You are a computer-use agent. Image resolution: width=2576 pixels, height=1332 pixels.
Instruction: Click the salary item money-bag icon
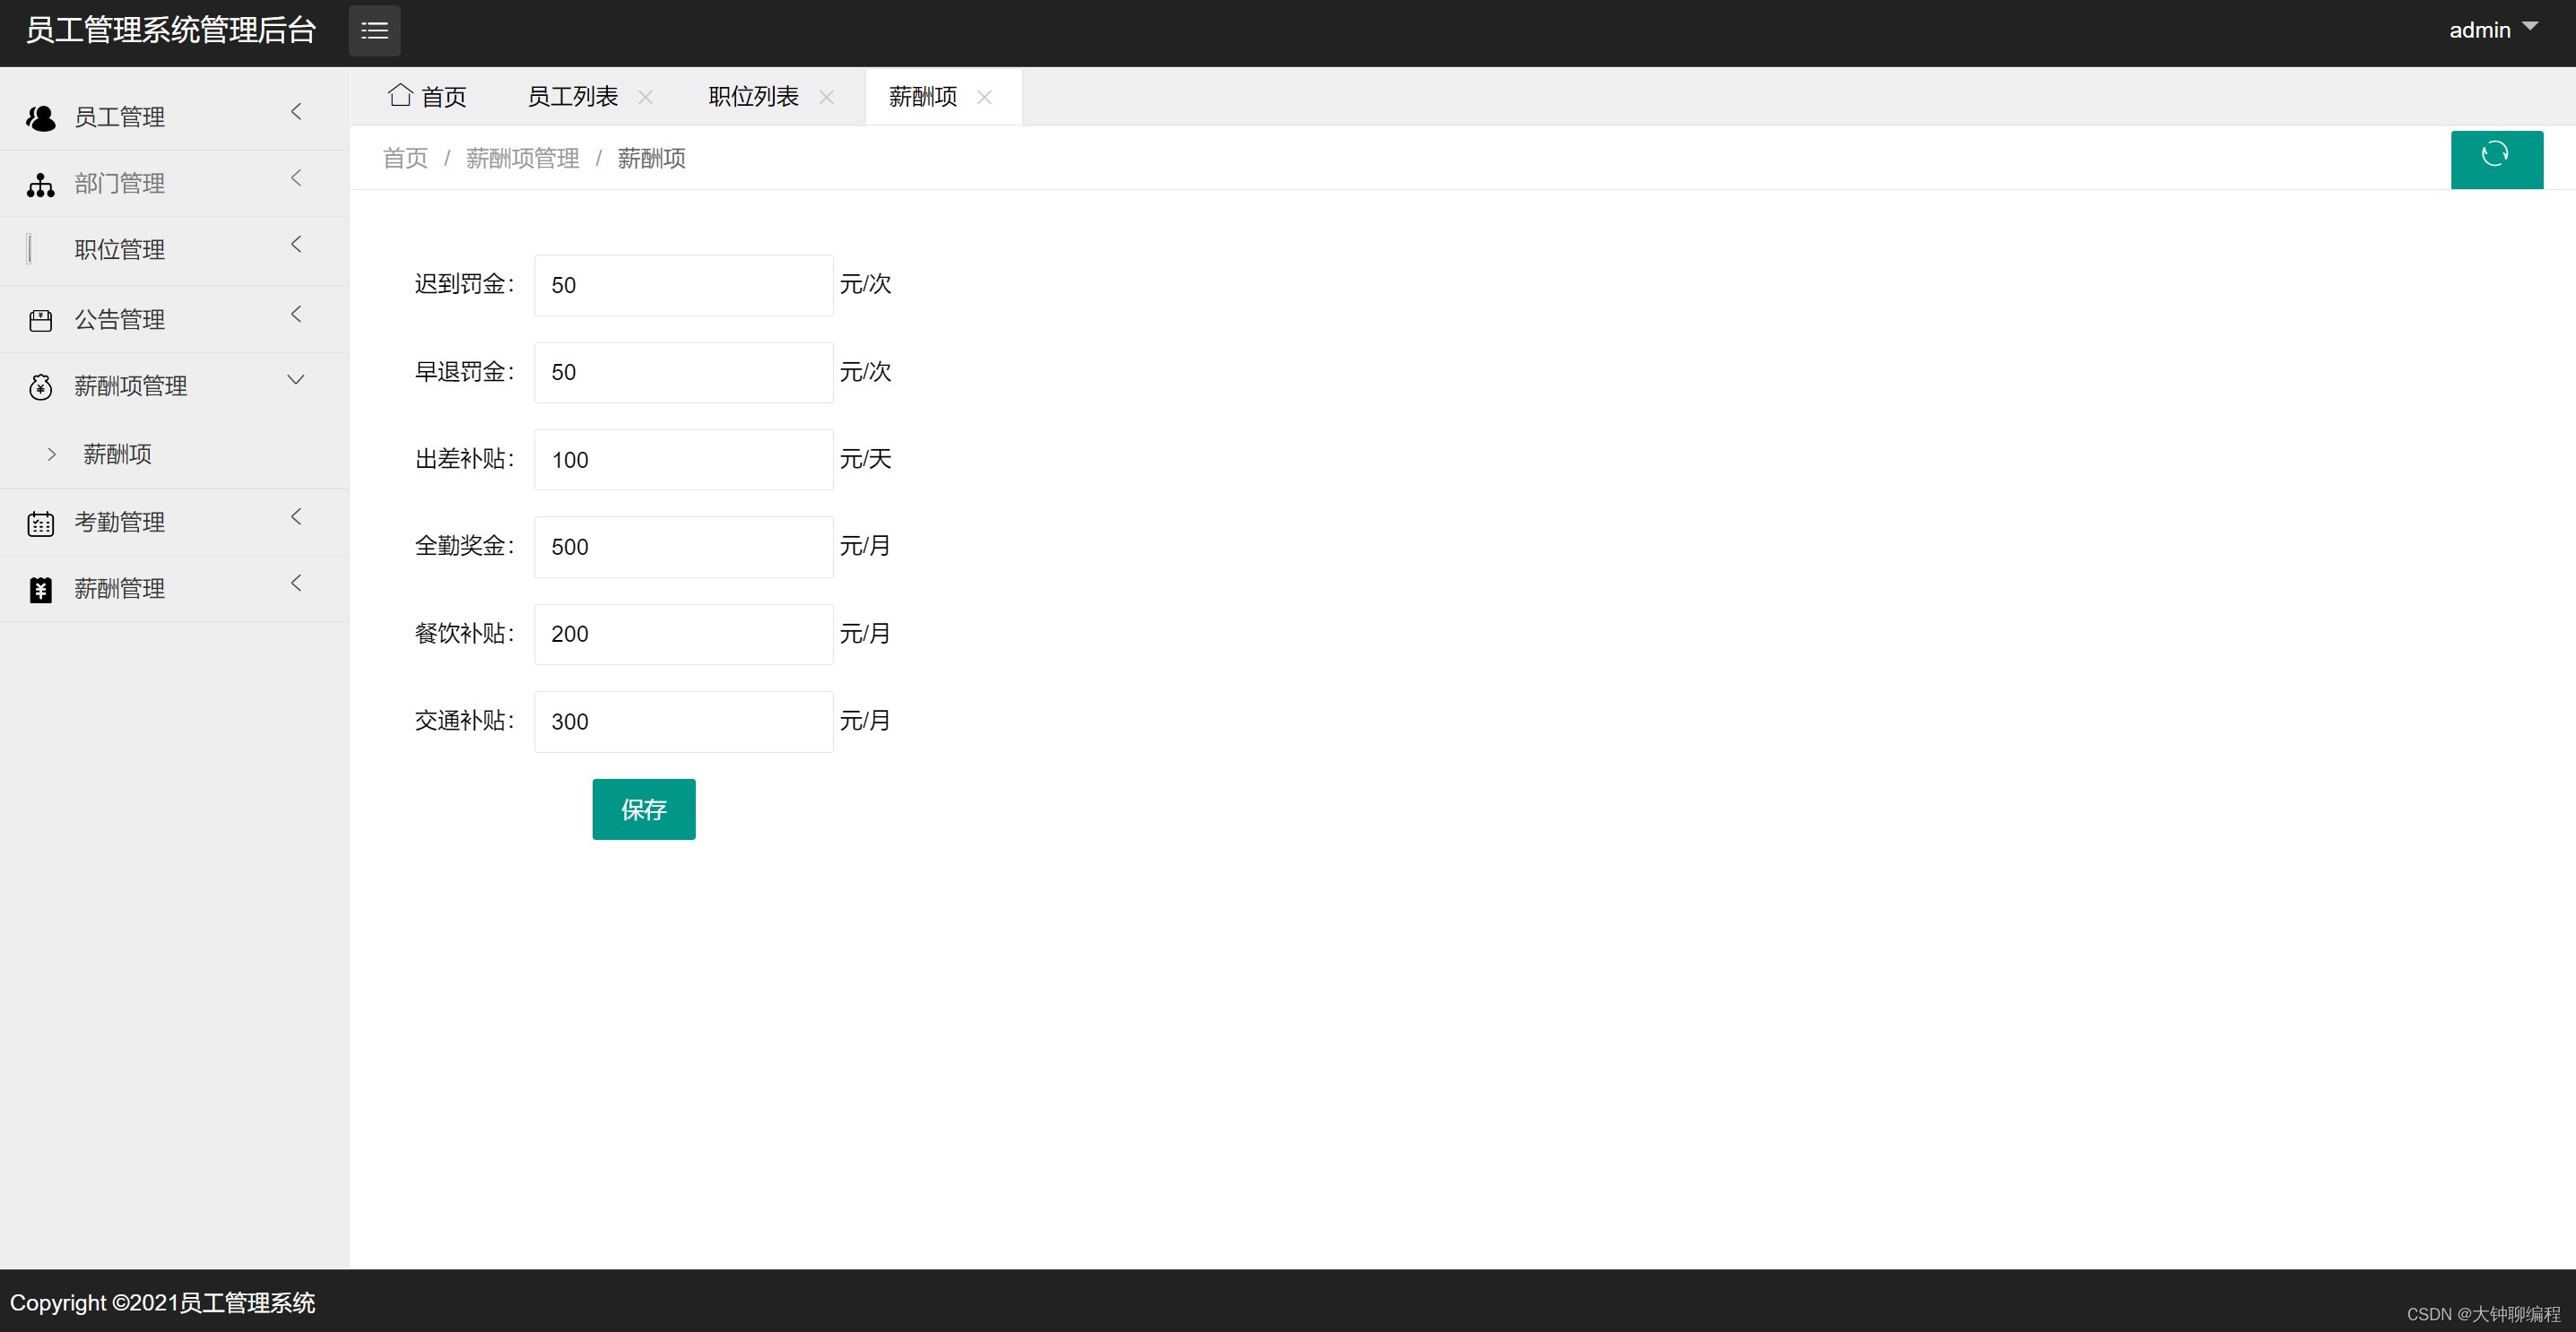click(40, 387)
